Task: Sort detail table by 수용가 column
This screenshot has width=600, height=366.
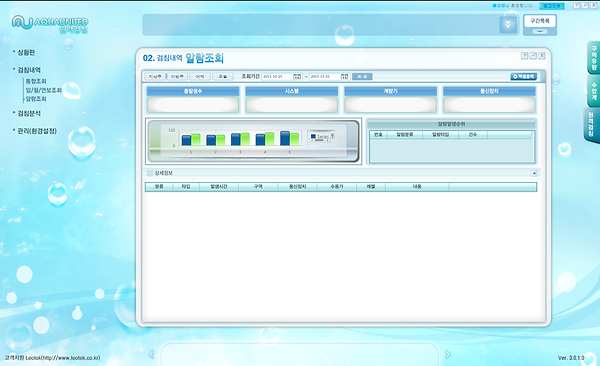Action: point(337,186)
